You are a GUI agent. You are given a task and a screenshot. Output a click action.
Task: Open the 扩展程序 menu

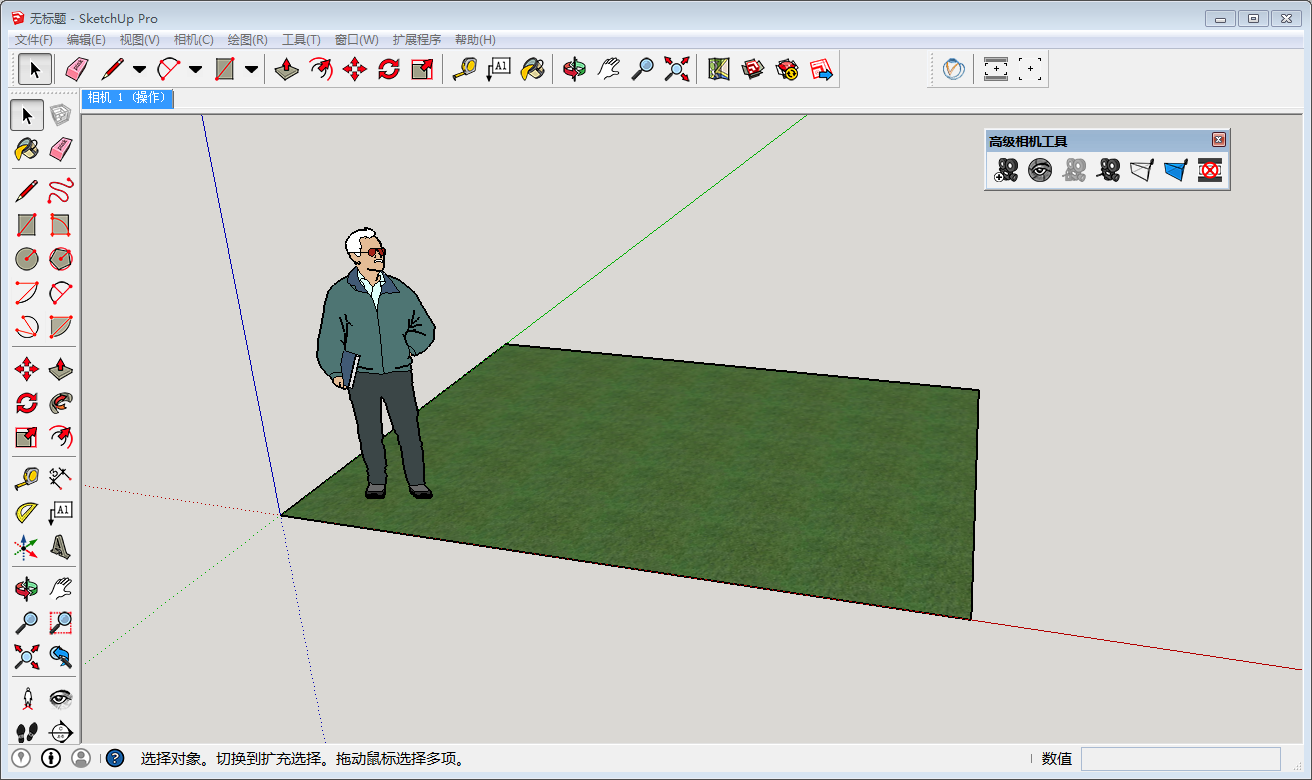point(416,40)
